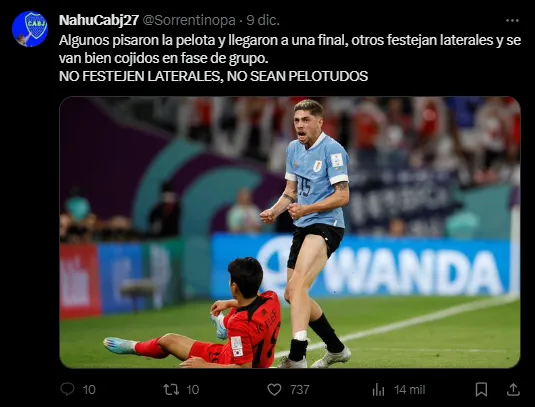Open the reply speech bubble icon
Image resolution: width=535 pixels, height=407 pixels.
point(67,389)
